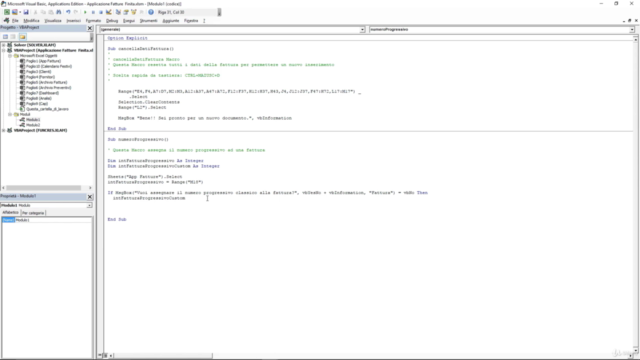Open the Project Explorer toolbar icon
Screen dimensions: 640x360
click(118, 12)
